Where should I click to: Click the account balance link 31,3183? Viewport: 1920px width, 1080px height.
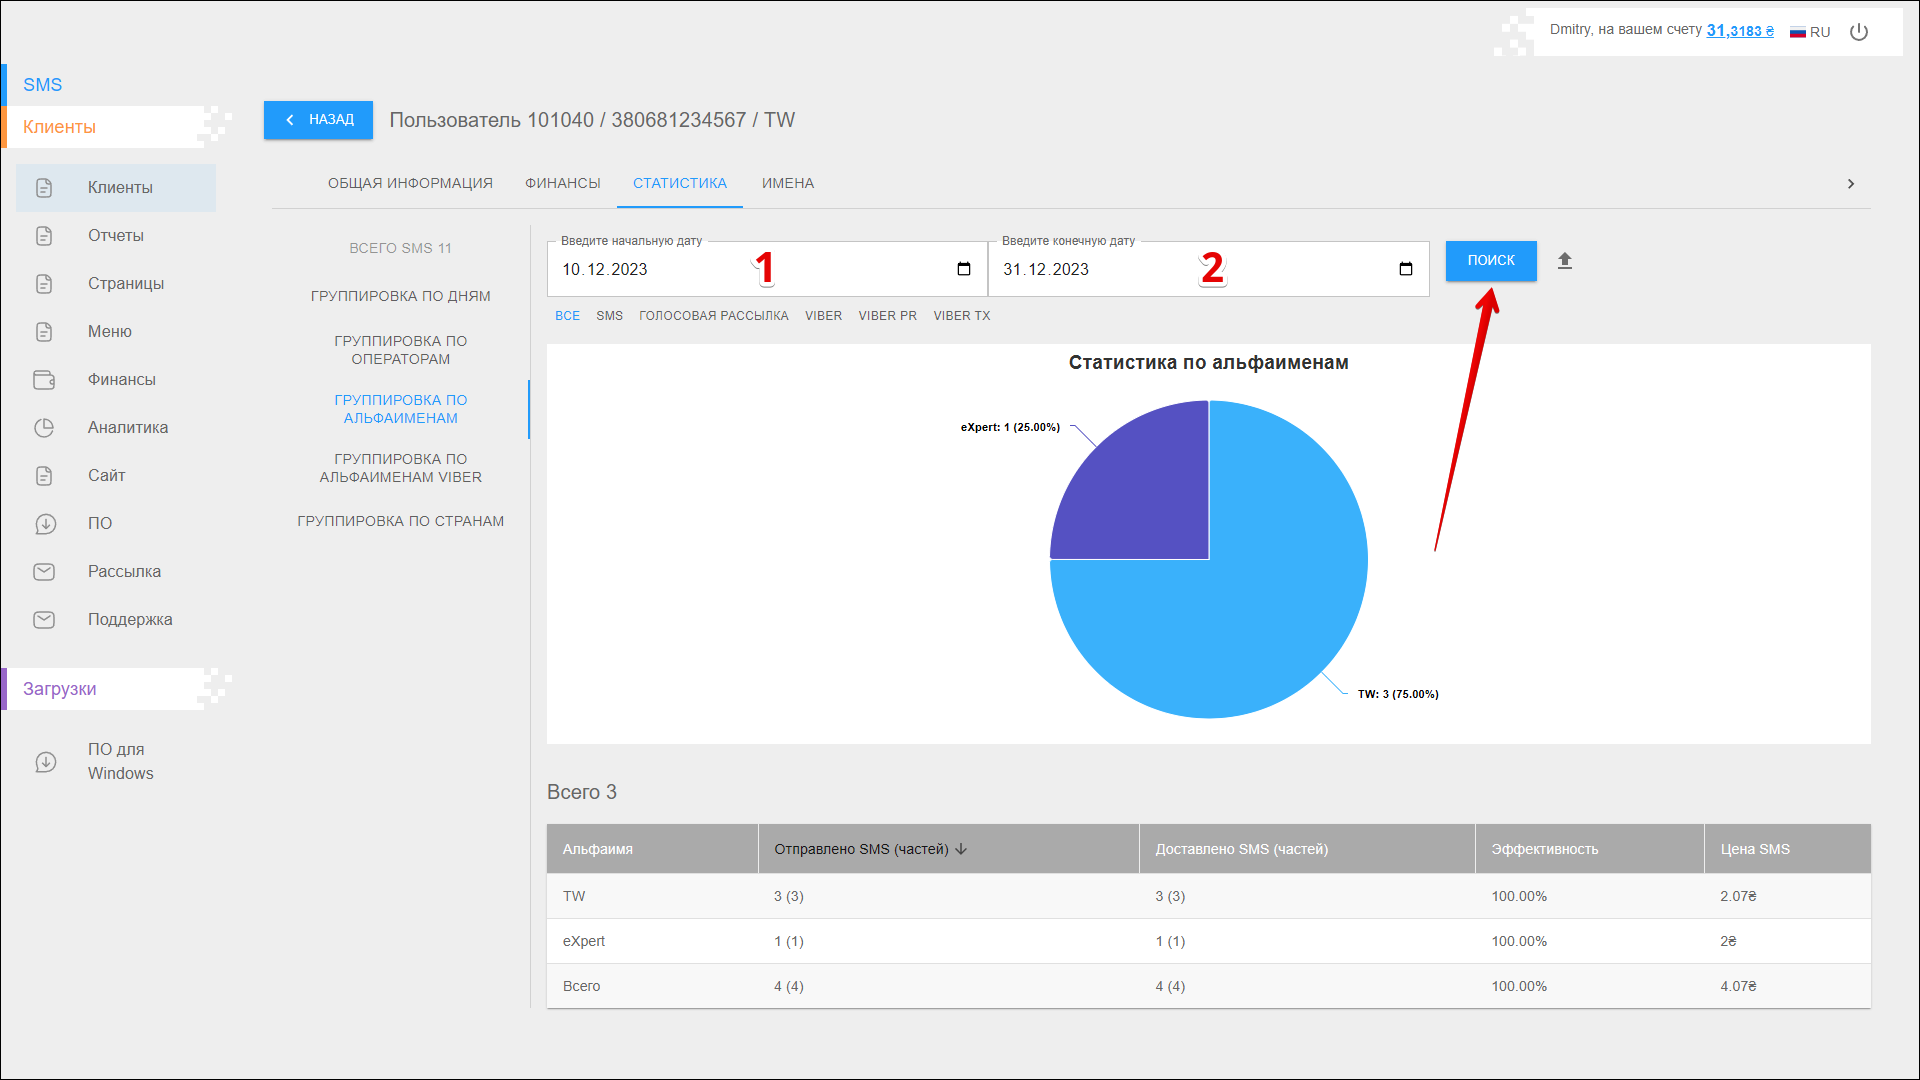pos(1739,31)
